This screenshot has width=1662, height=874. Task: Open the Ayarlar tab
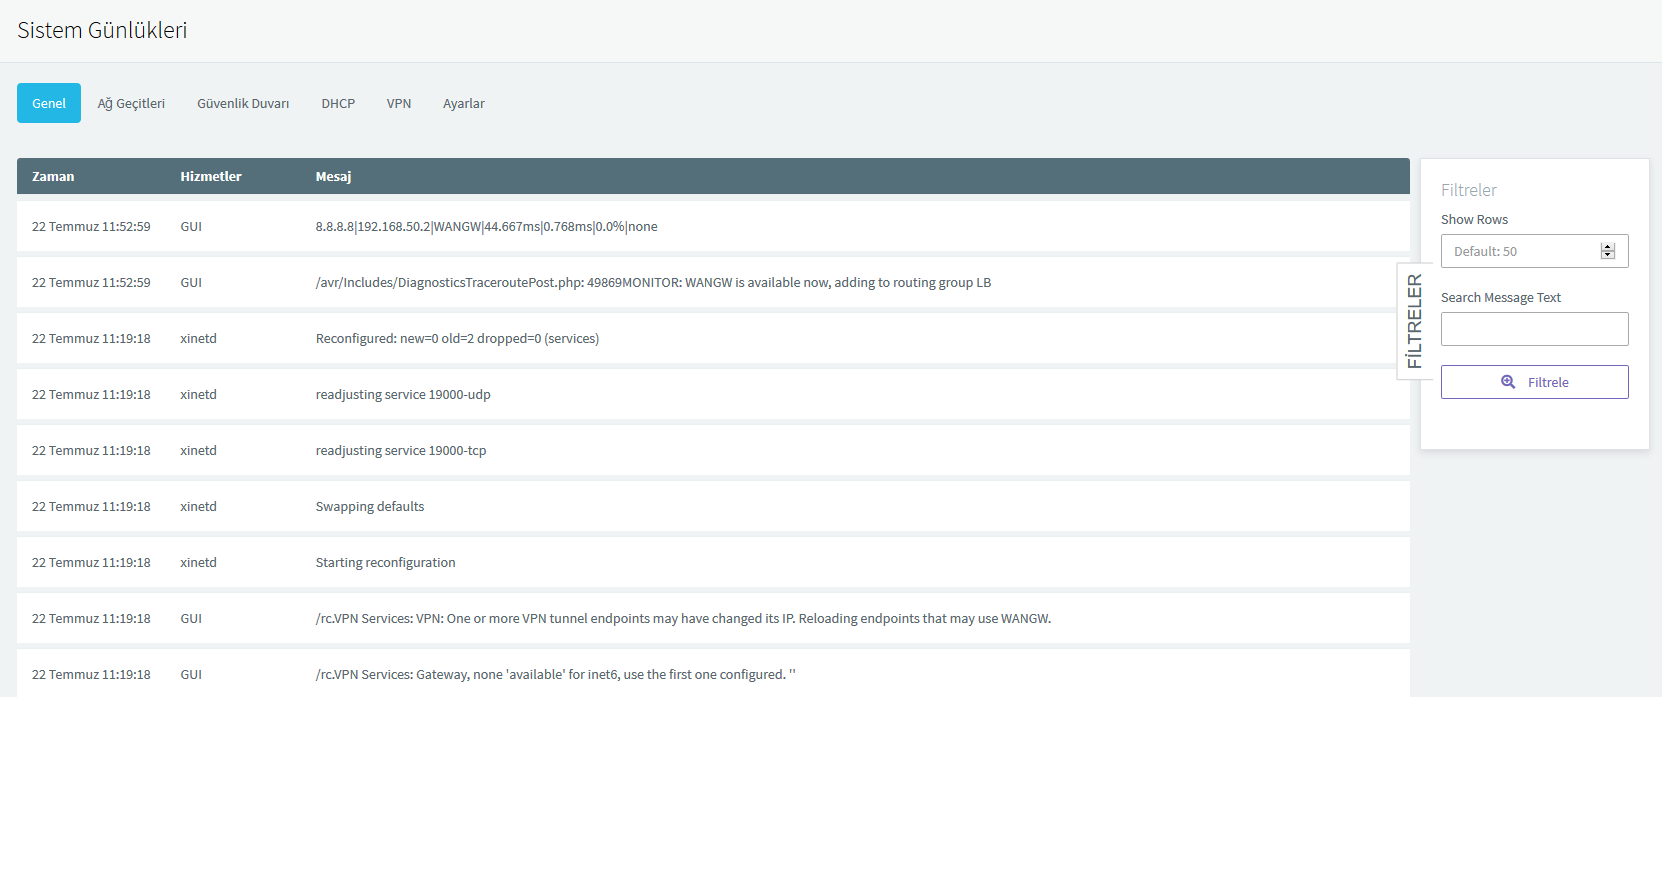(464, 103)
